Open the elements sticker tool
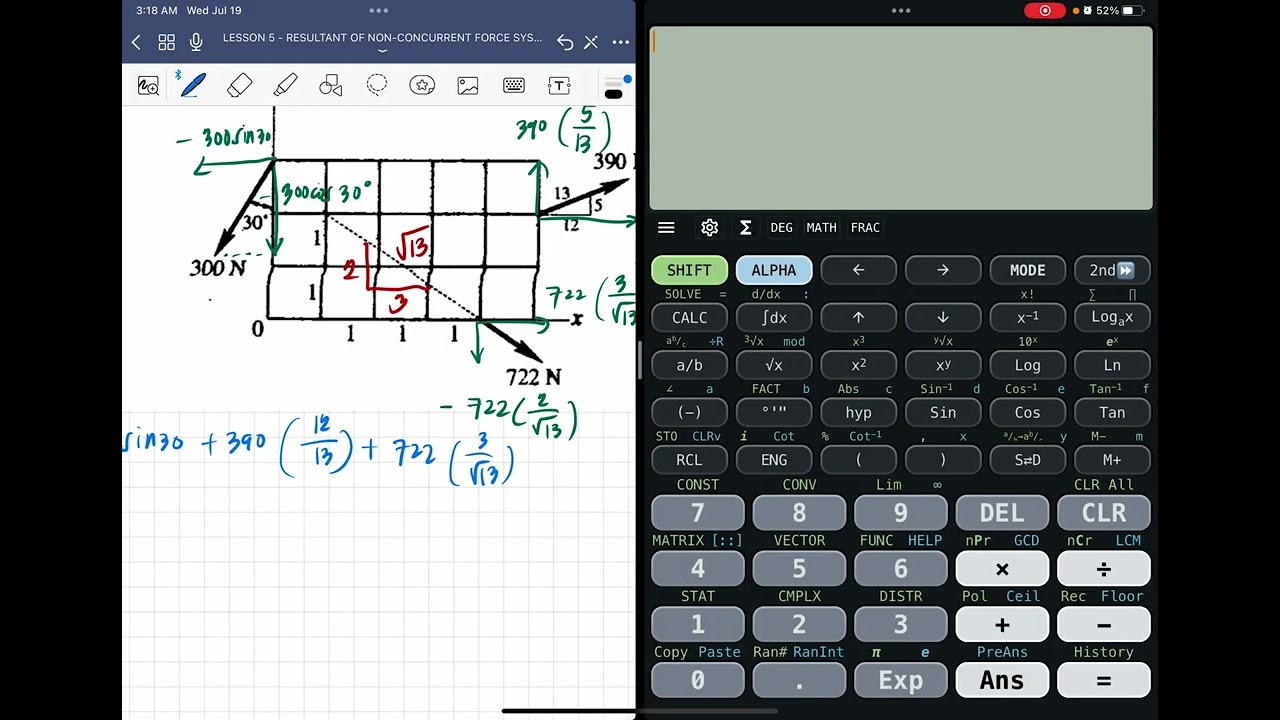Image resolution: width=1280 pixels, height=720 pixels. pos(422,86)
